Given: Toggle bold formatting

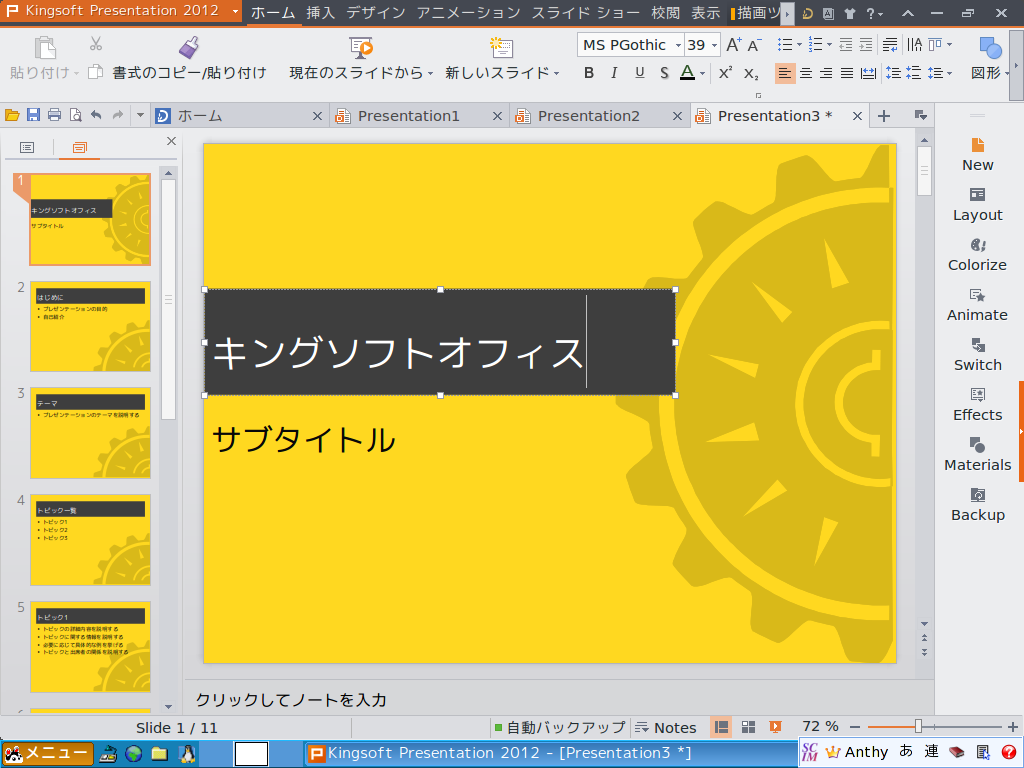Looking at the screenshot, I should 589,72.
